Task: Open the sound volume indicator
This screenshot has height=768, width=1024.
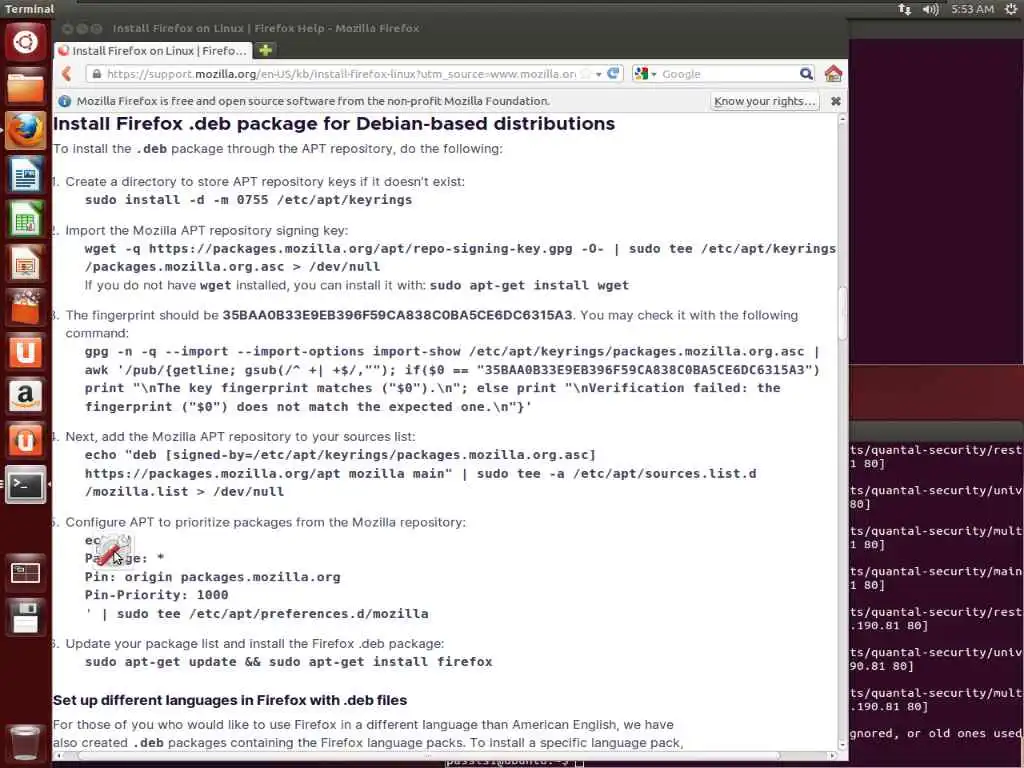Action: point(930,9)
